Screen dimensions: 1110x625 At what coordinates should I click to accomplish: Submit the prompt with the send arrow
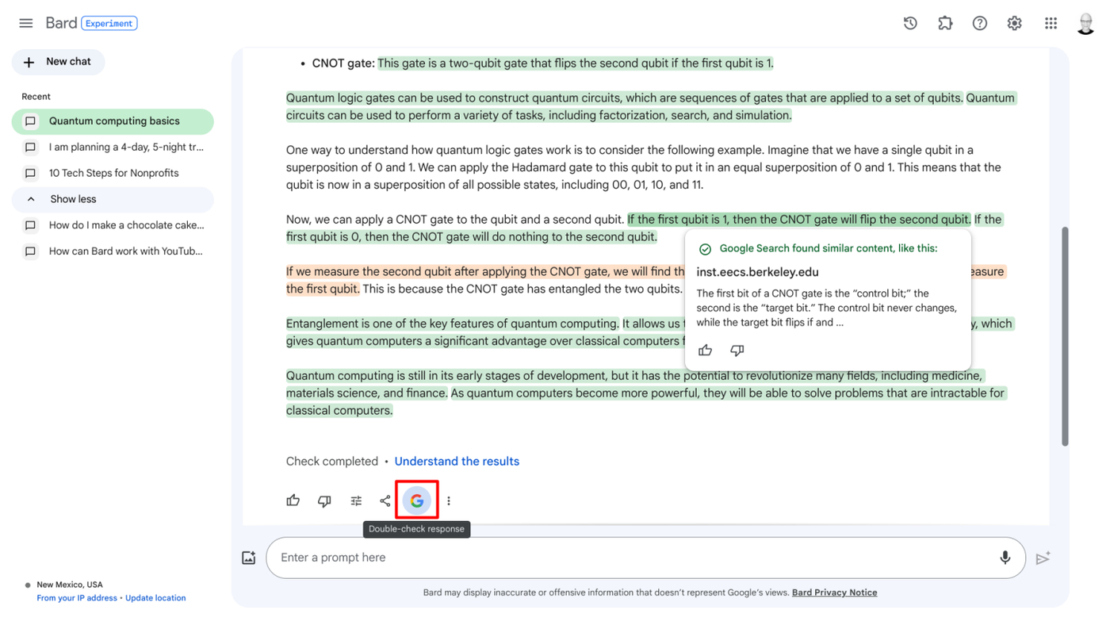tap(1043, 558)
